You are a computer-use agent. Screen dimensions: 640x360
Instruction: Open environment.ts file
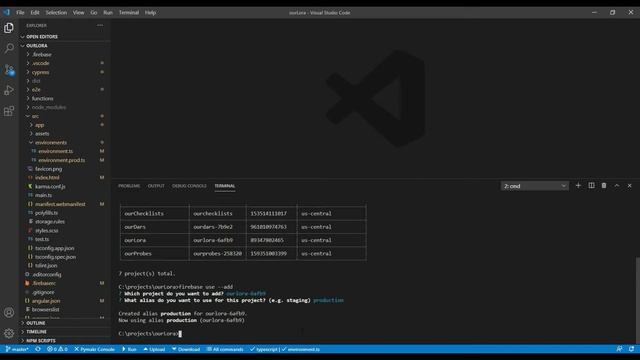coord(56,151)
